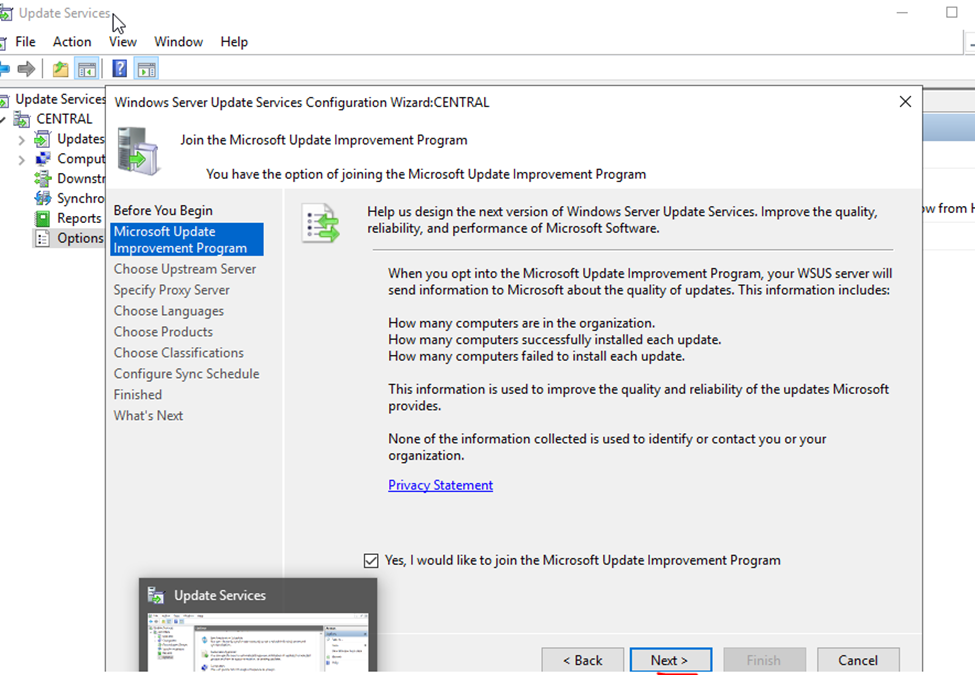Click the Downstream Servers node icon

tap(42, 178)
